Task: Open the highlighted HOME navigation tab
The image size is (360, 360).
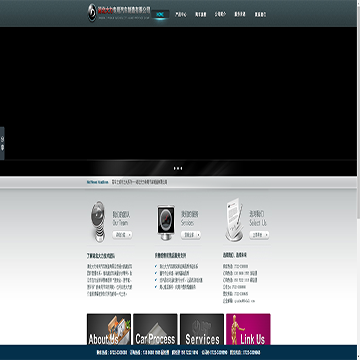Action: [x=160, y=14]
